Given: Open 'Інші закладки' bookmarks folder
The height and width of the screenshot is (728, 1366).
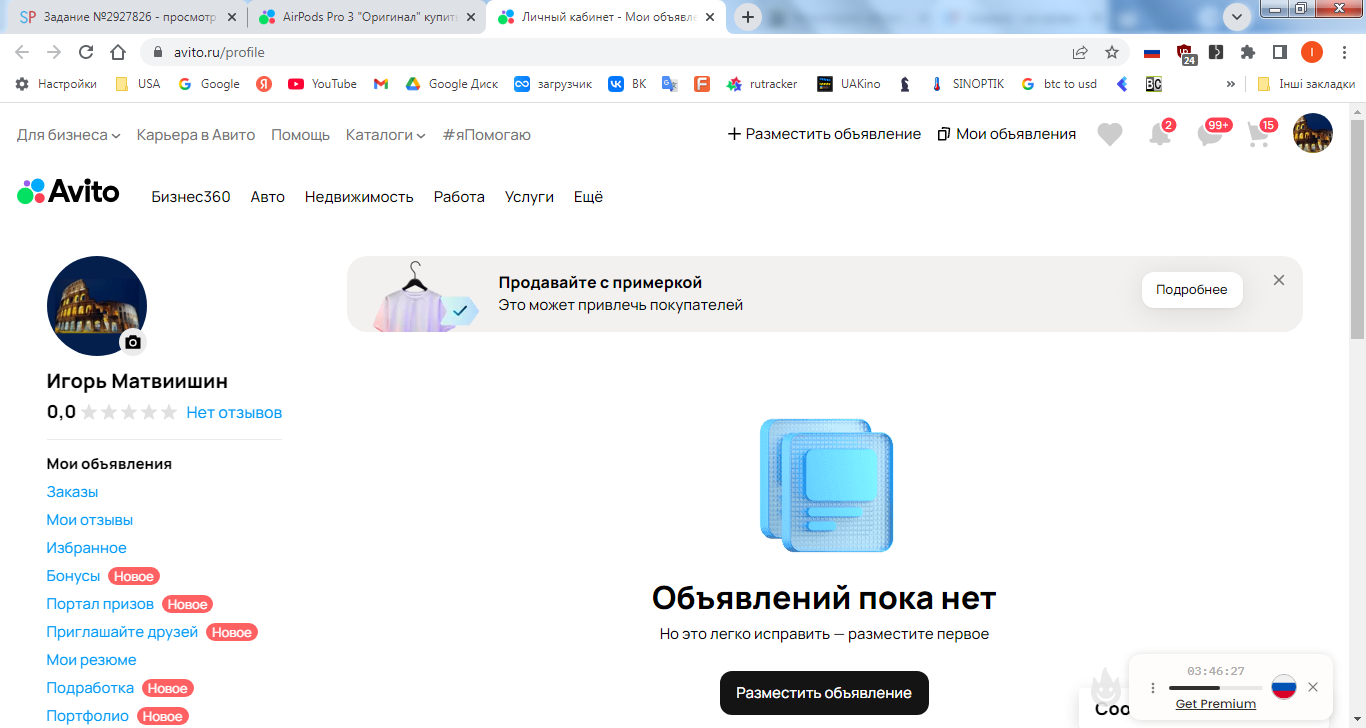Looking at the screenshot, I should point(1306,84).
